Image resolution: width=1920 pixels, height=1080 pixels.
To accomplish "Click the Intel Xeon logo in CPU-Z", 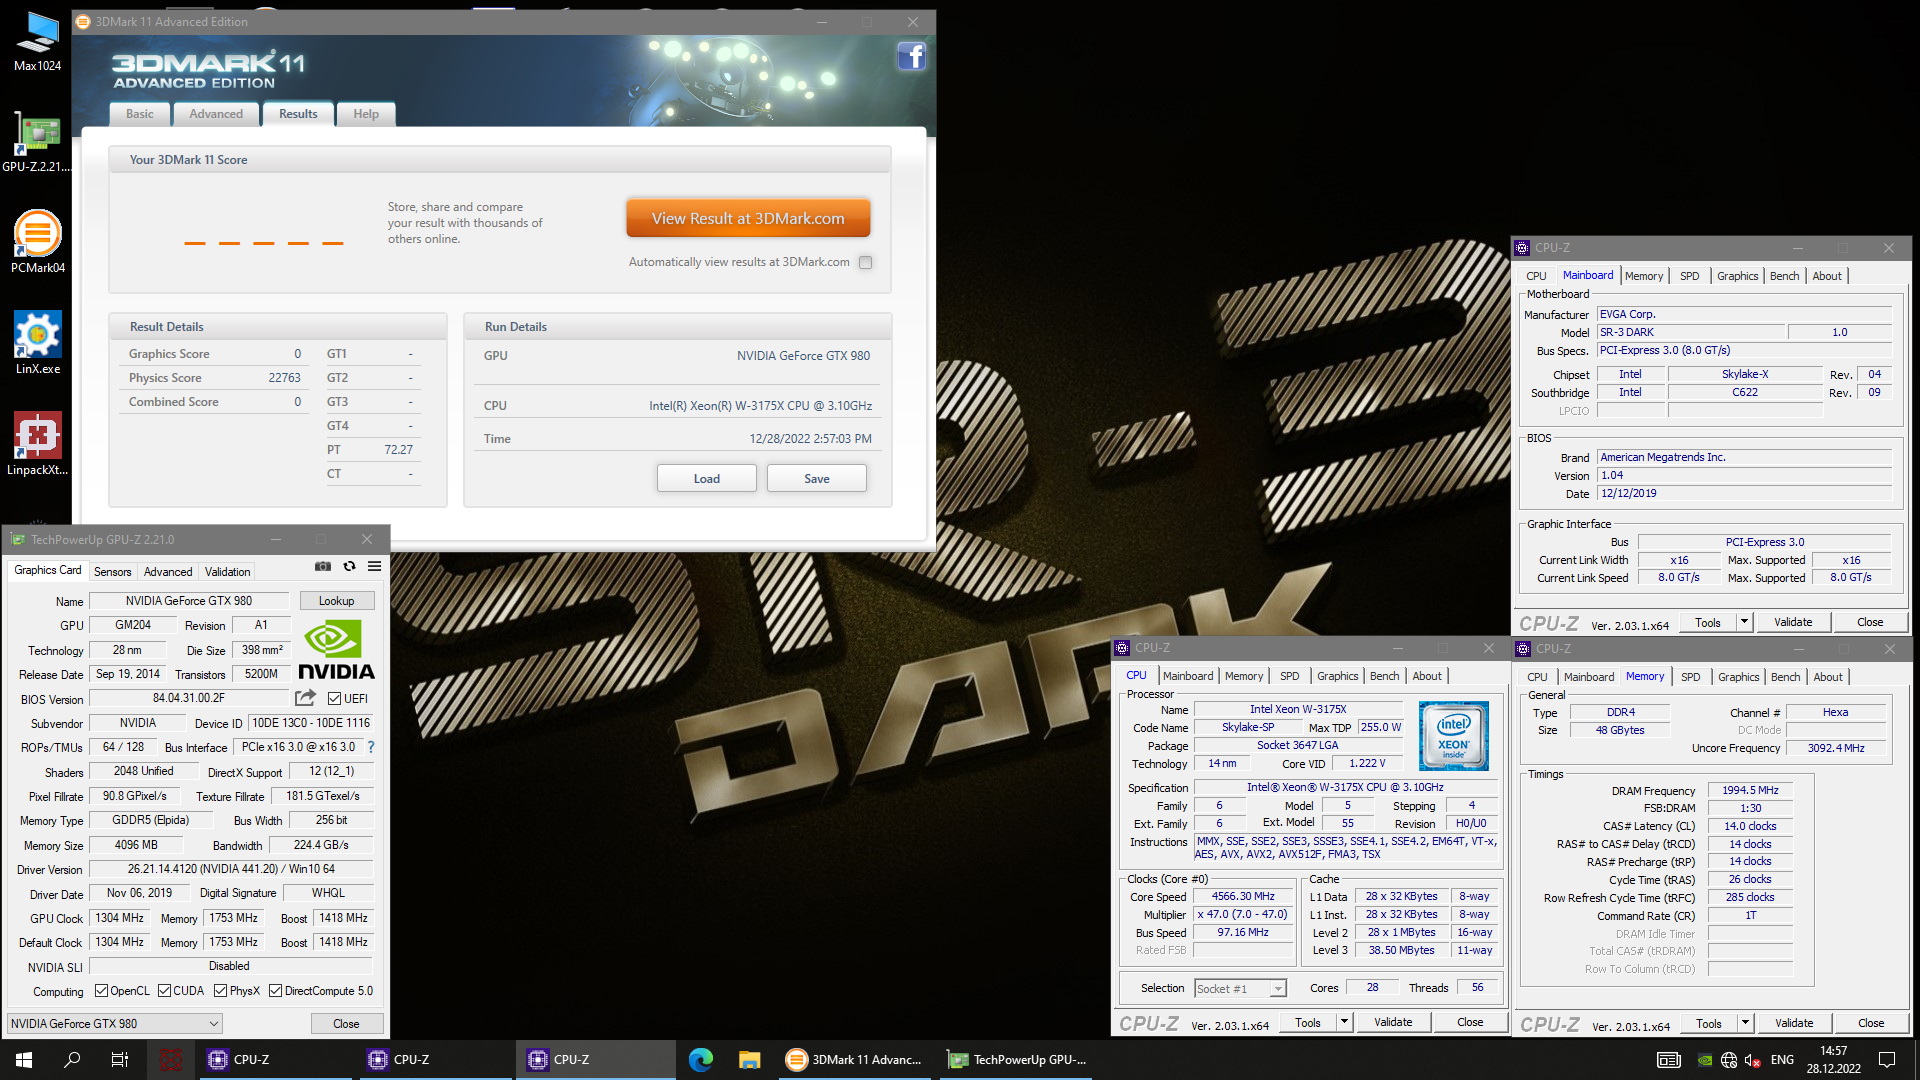I will point(1453,735).
